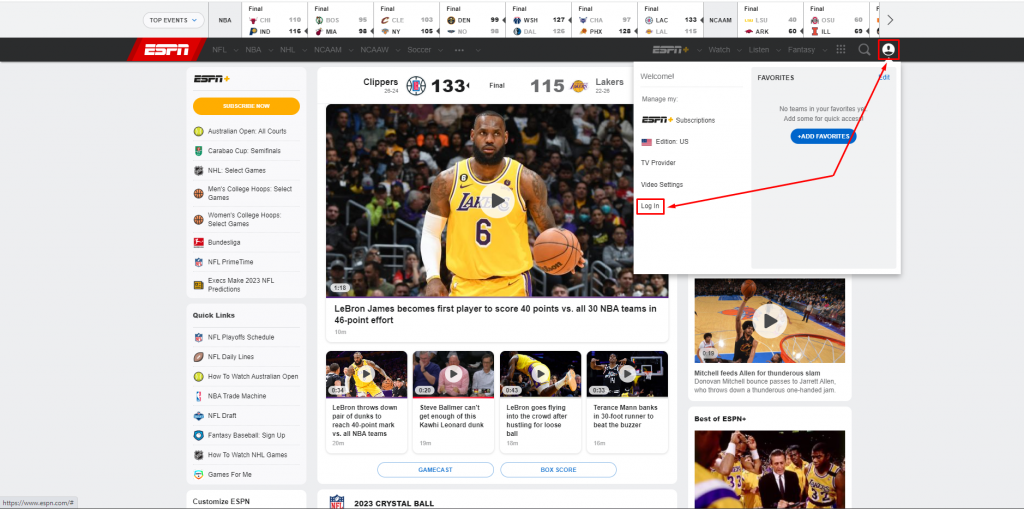Image resolution: width=1024 pixels, height=509 pixels.
Task: Expand the NBA menu chevron
Action: (x=270, y=50)
